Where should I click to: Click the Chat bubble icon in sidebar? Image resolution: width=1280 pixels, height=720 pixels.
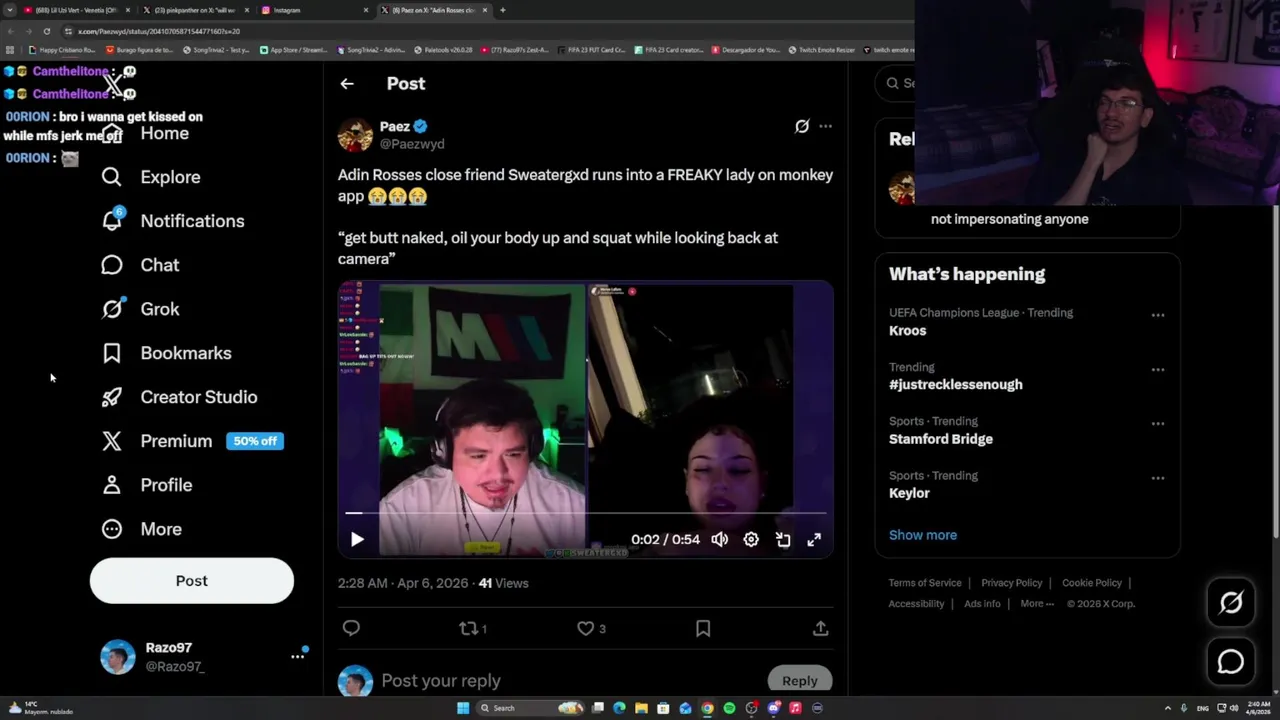[x=112, y=265]
